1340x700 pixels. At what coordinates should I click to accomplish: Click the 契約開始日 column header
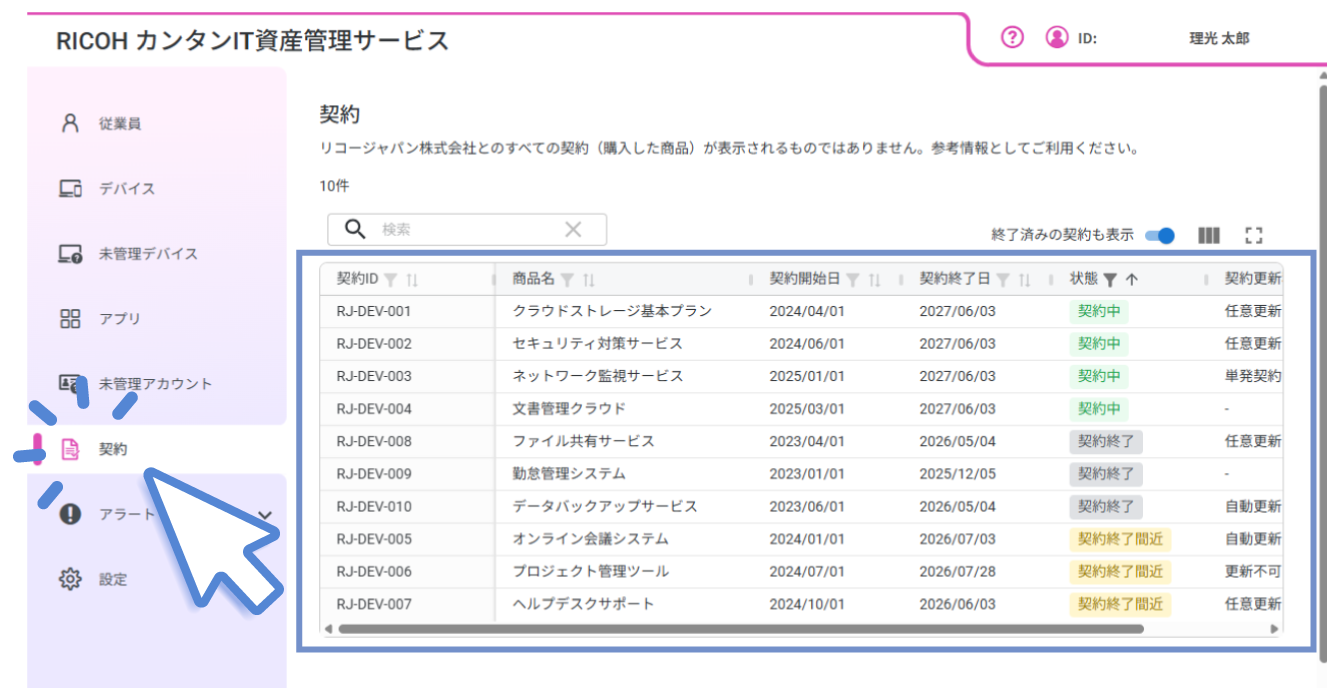tap(805, 279)
